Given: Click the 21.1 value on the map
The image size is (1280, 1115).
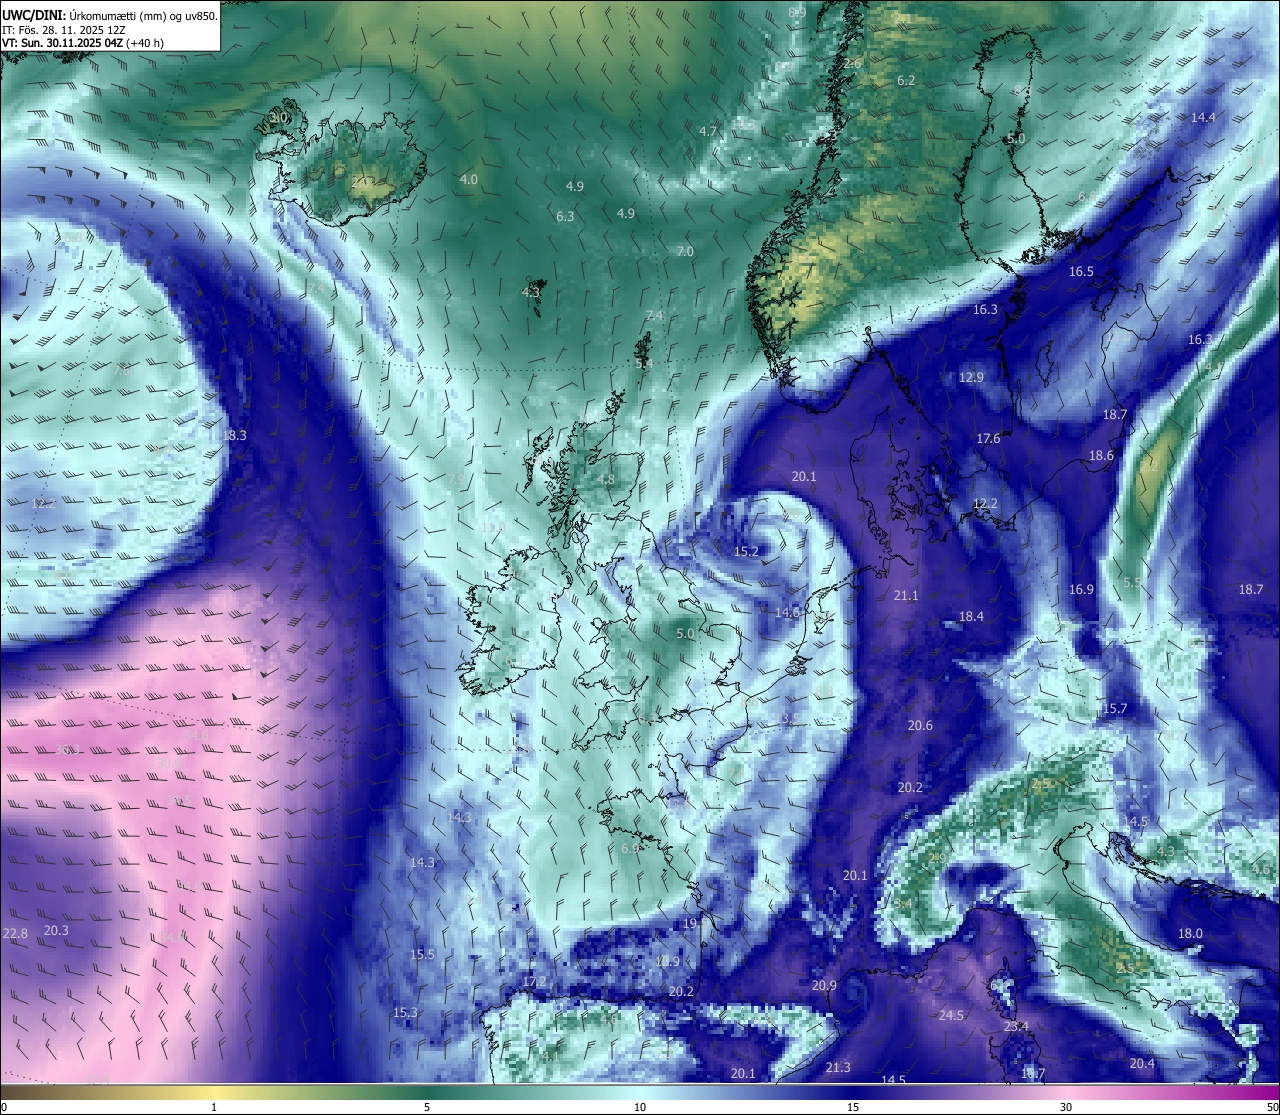Looking at the screenshot, I should (x=905, y=595).
